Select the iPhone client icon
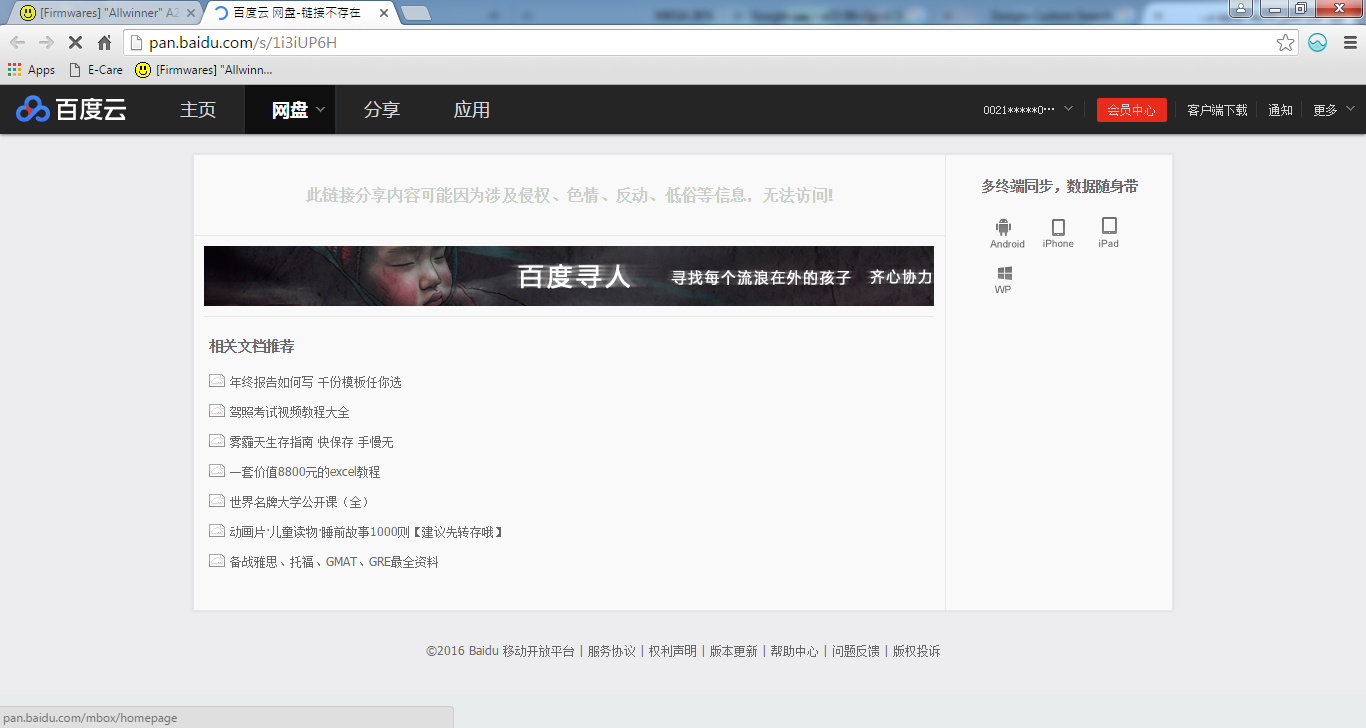Screen dimensions: 1366x728 1058,233
